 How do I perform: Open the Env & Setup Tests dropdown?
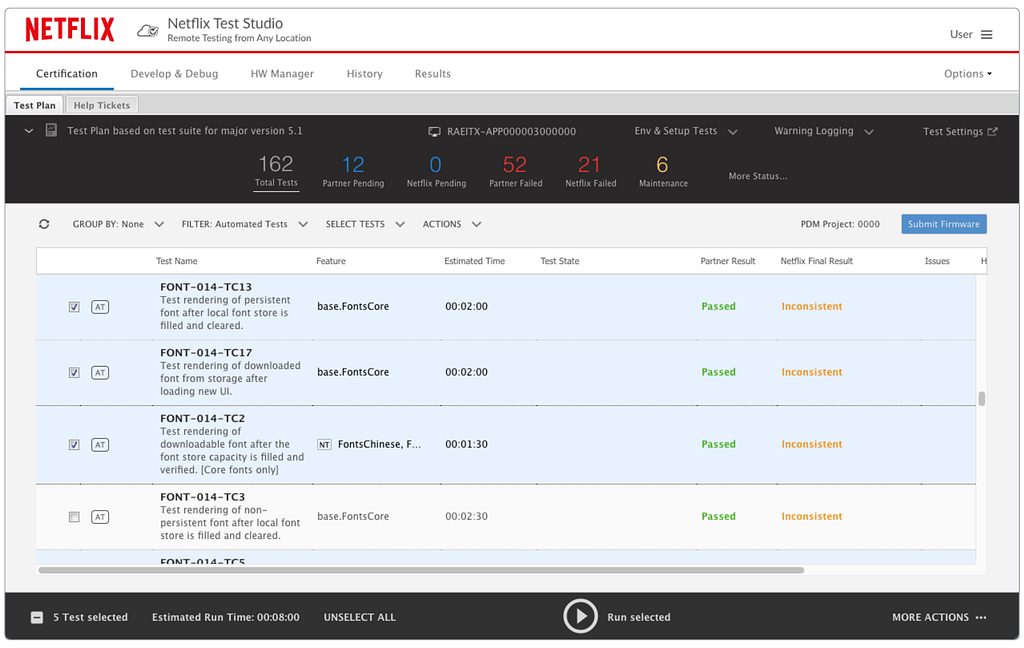(686, 131)
